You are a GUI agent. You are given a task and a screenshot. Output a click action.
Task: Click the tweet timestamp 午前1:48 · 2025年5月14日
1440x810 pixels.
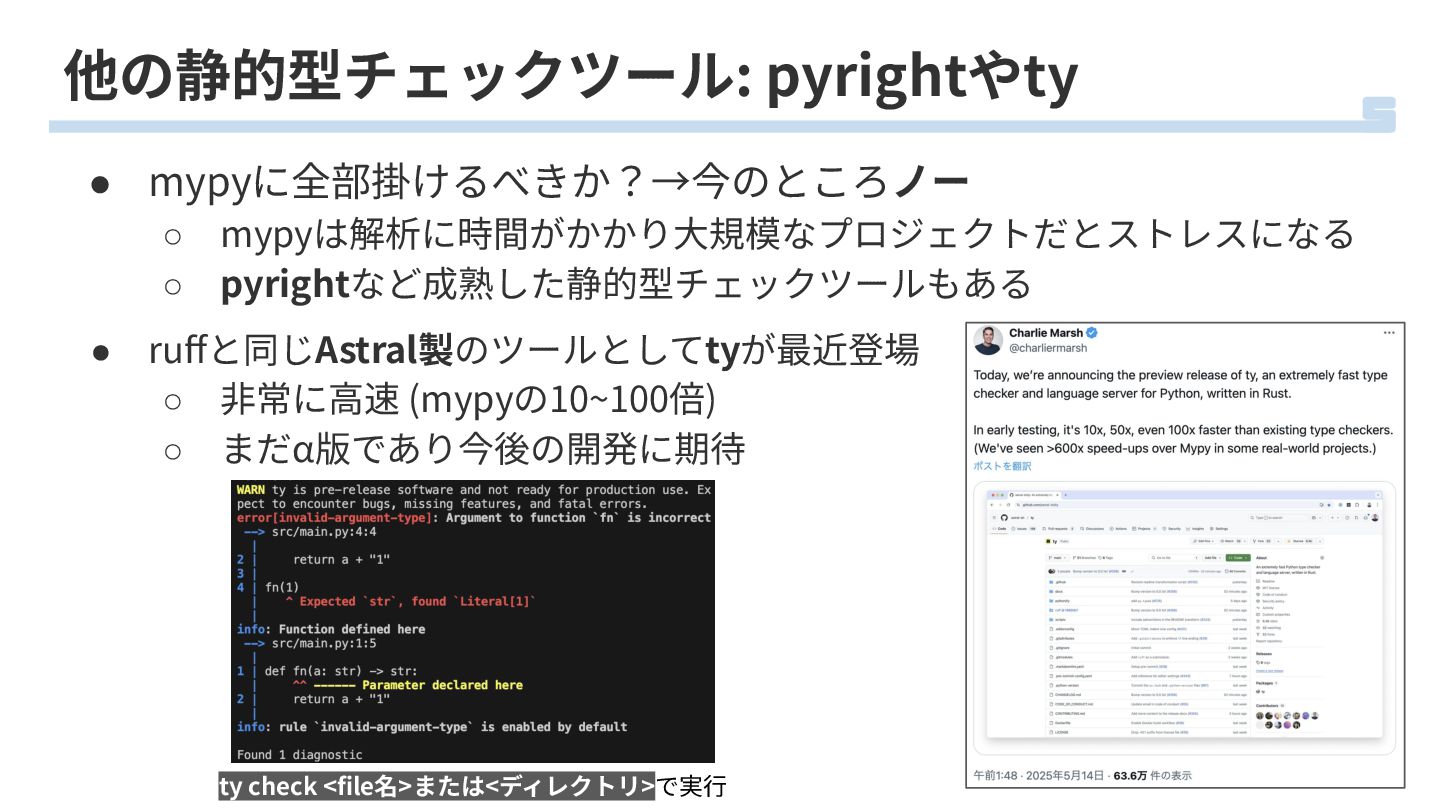(x=1039, y=775)
